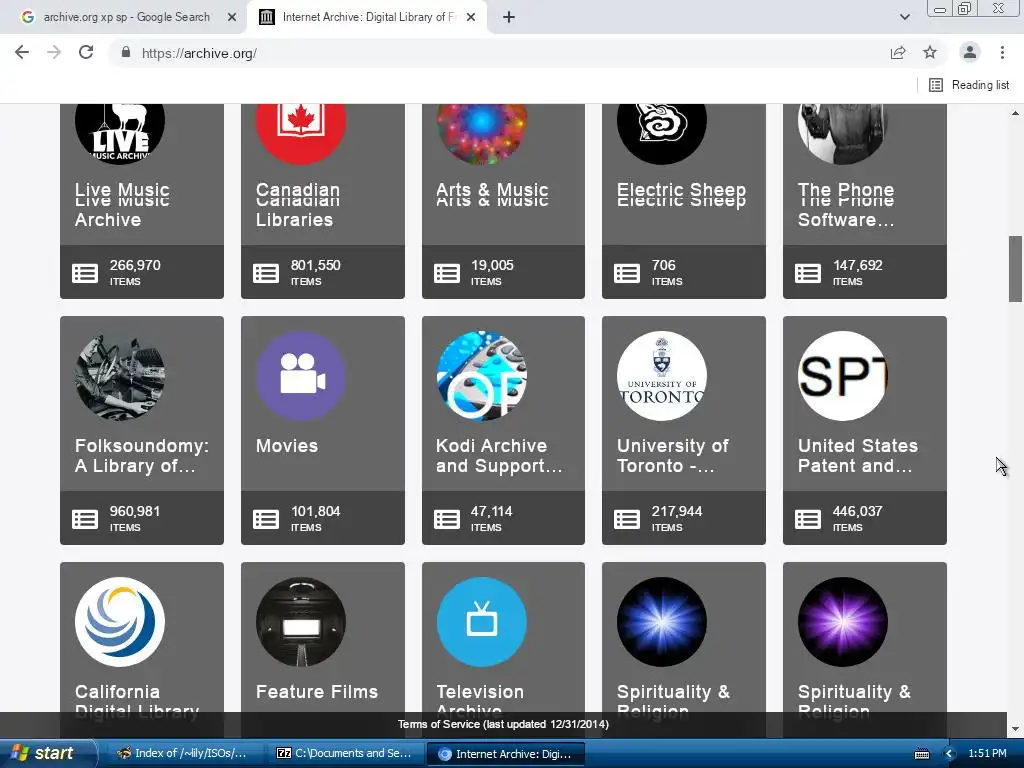Image resolution: width=1024 pixels, height=768 pixels.
Task: Click the list icon beside 147,692 items
Action: (808, 273)
